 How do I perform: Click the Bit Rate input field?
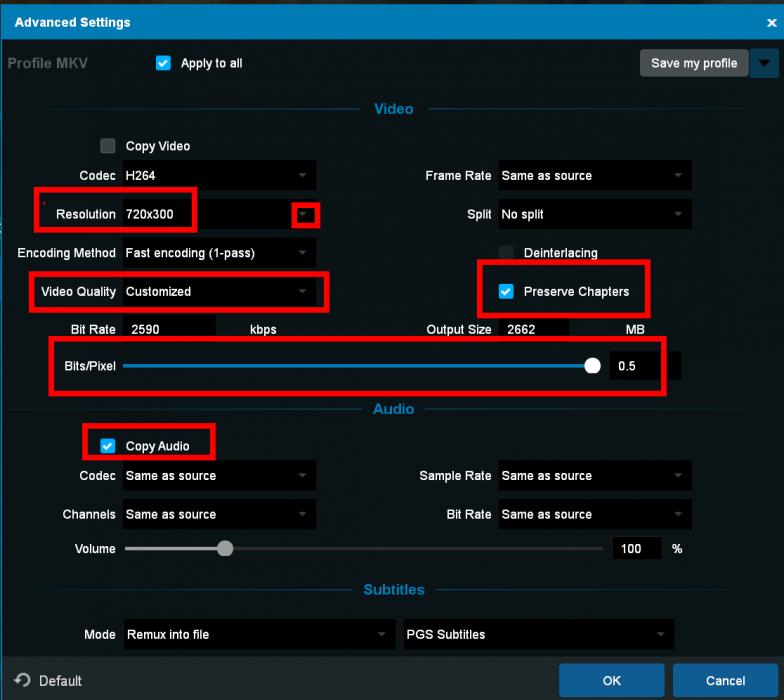[x=169, y=329]
